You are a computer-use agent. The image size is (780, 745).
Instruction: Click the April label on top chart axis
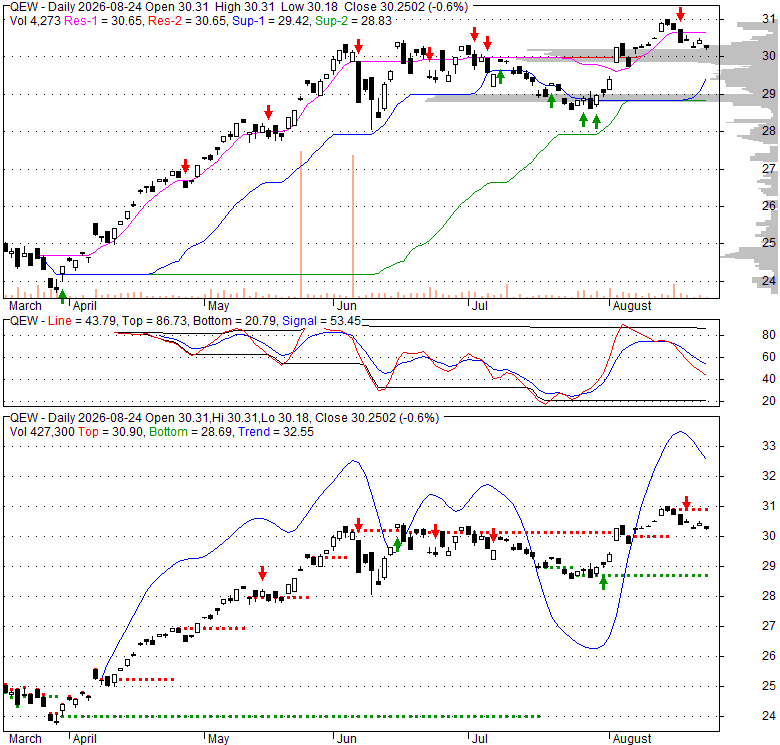85,306
